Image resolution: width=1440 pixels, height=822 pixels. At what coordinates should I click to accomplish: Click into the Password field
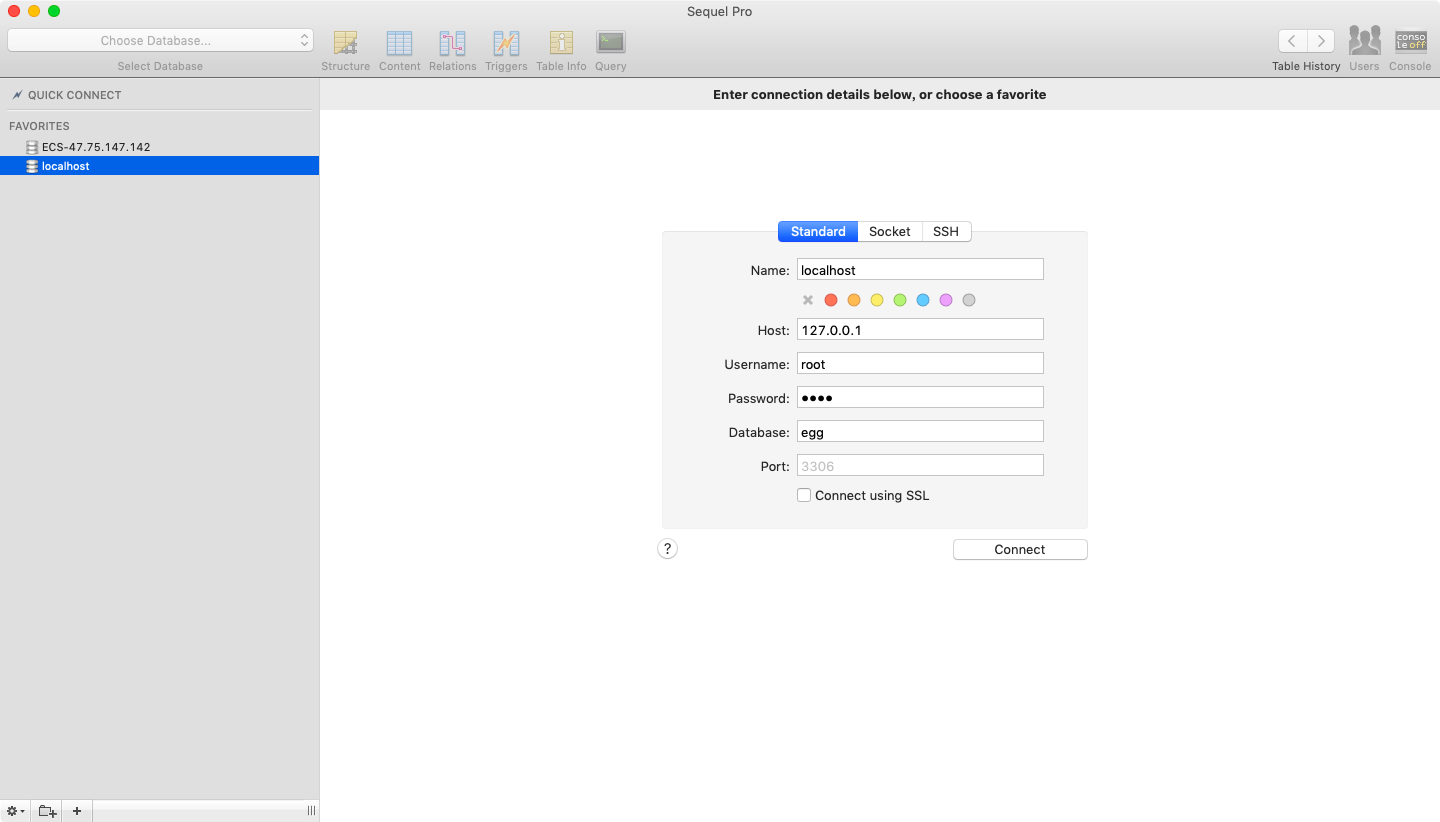coord(920,398)
